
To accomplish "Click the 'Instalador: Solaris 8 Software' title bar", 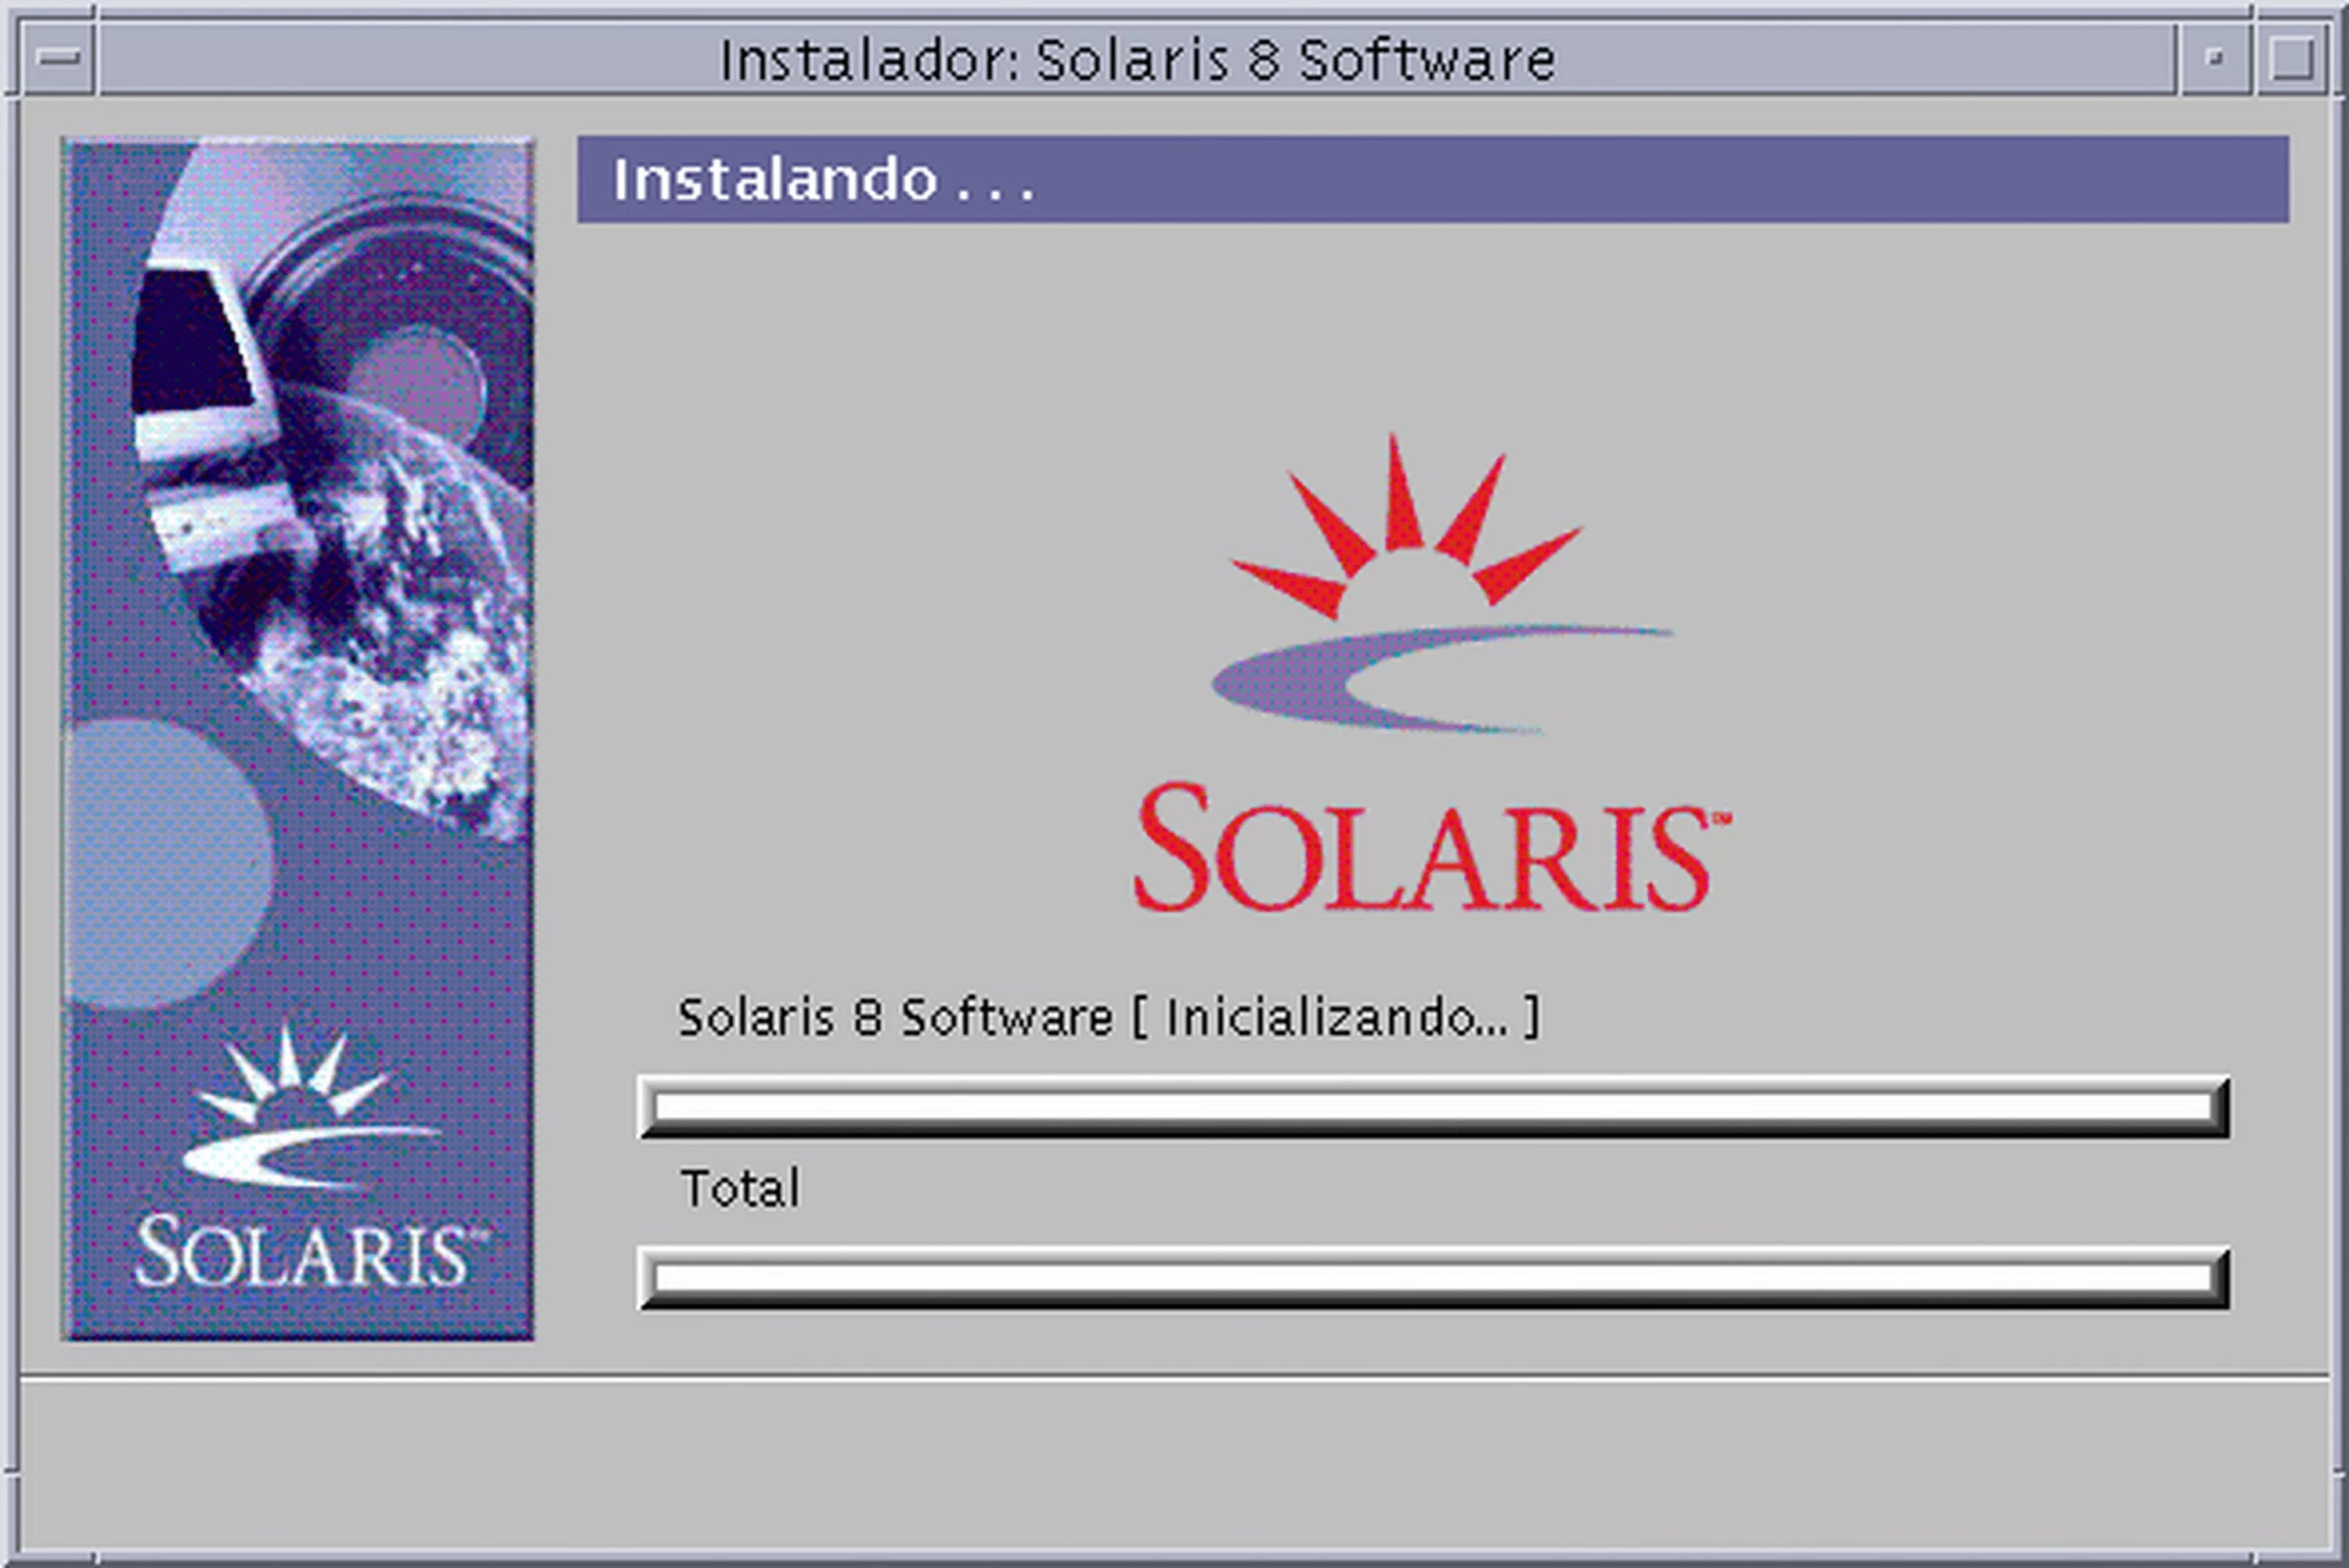I will 1136,59.
